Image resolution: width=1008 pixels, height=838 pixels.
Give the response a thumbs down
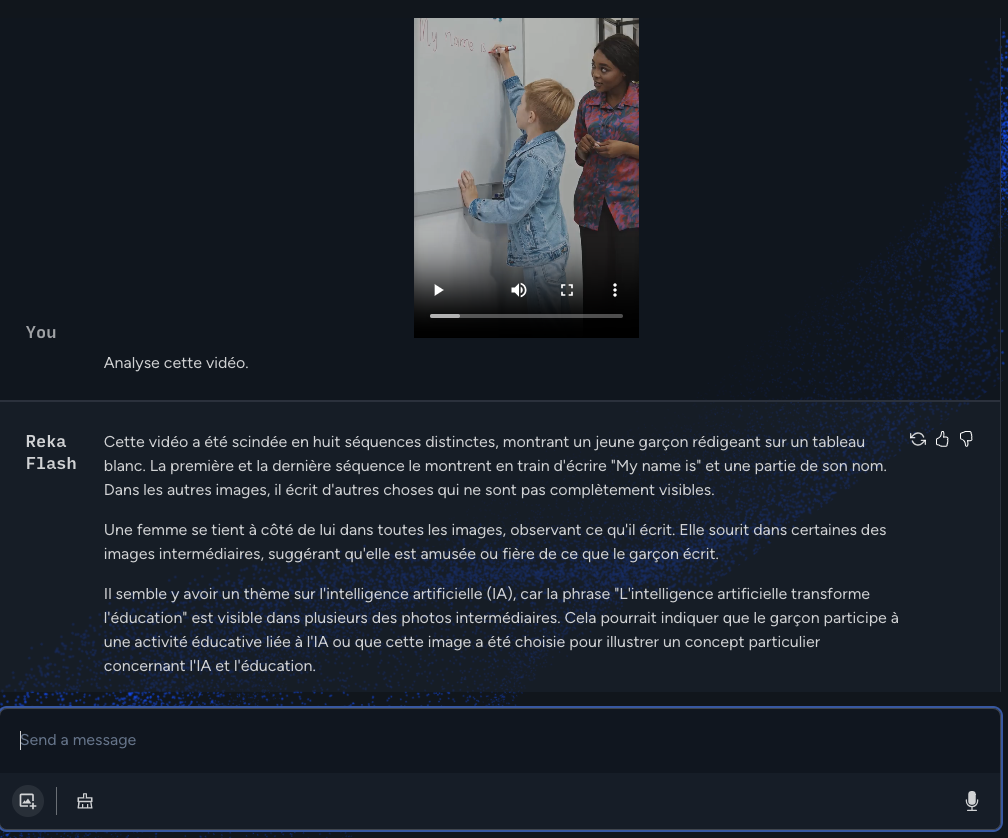(x=966, y=439)
